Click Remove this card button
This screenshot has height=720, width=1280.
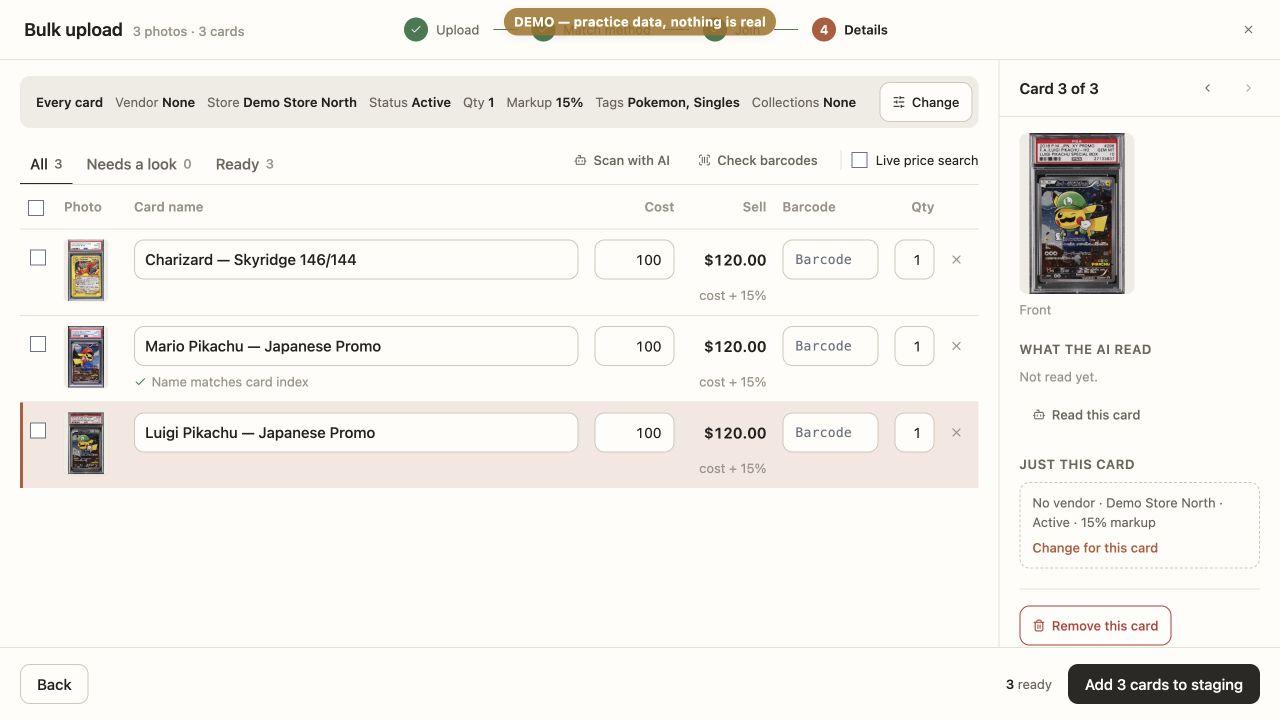(1095, 626)
